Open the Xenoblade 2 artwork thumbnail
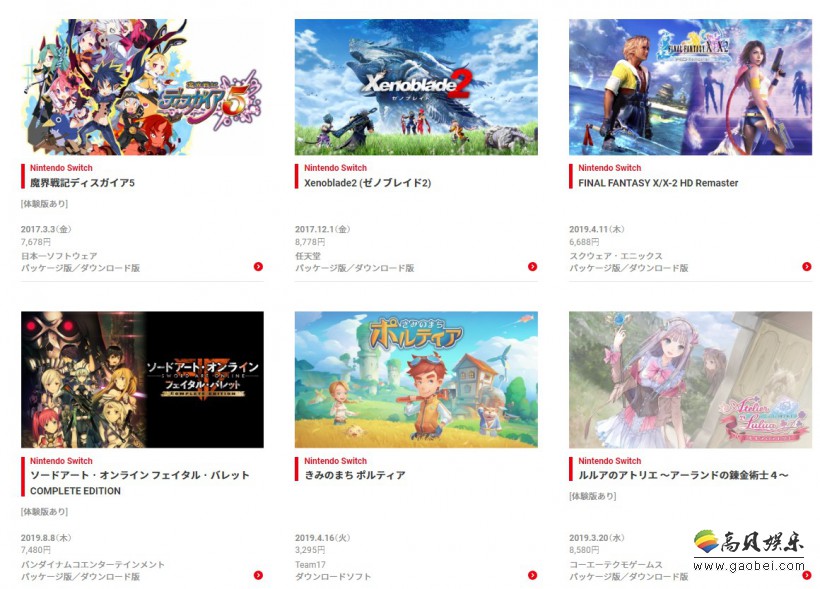 click(416, 87)
